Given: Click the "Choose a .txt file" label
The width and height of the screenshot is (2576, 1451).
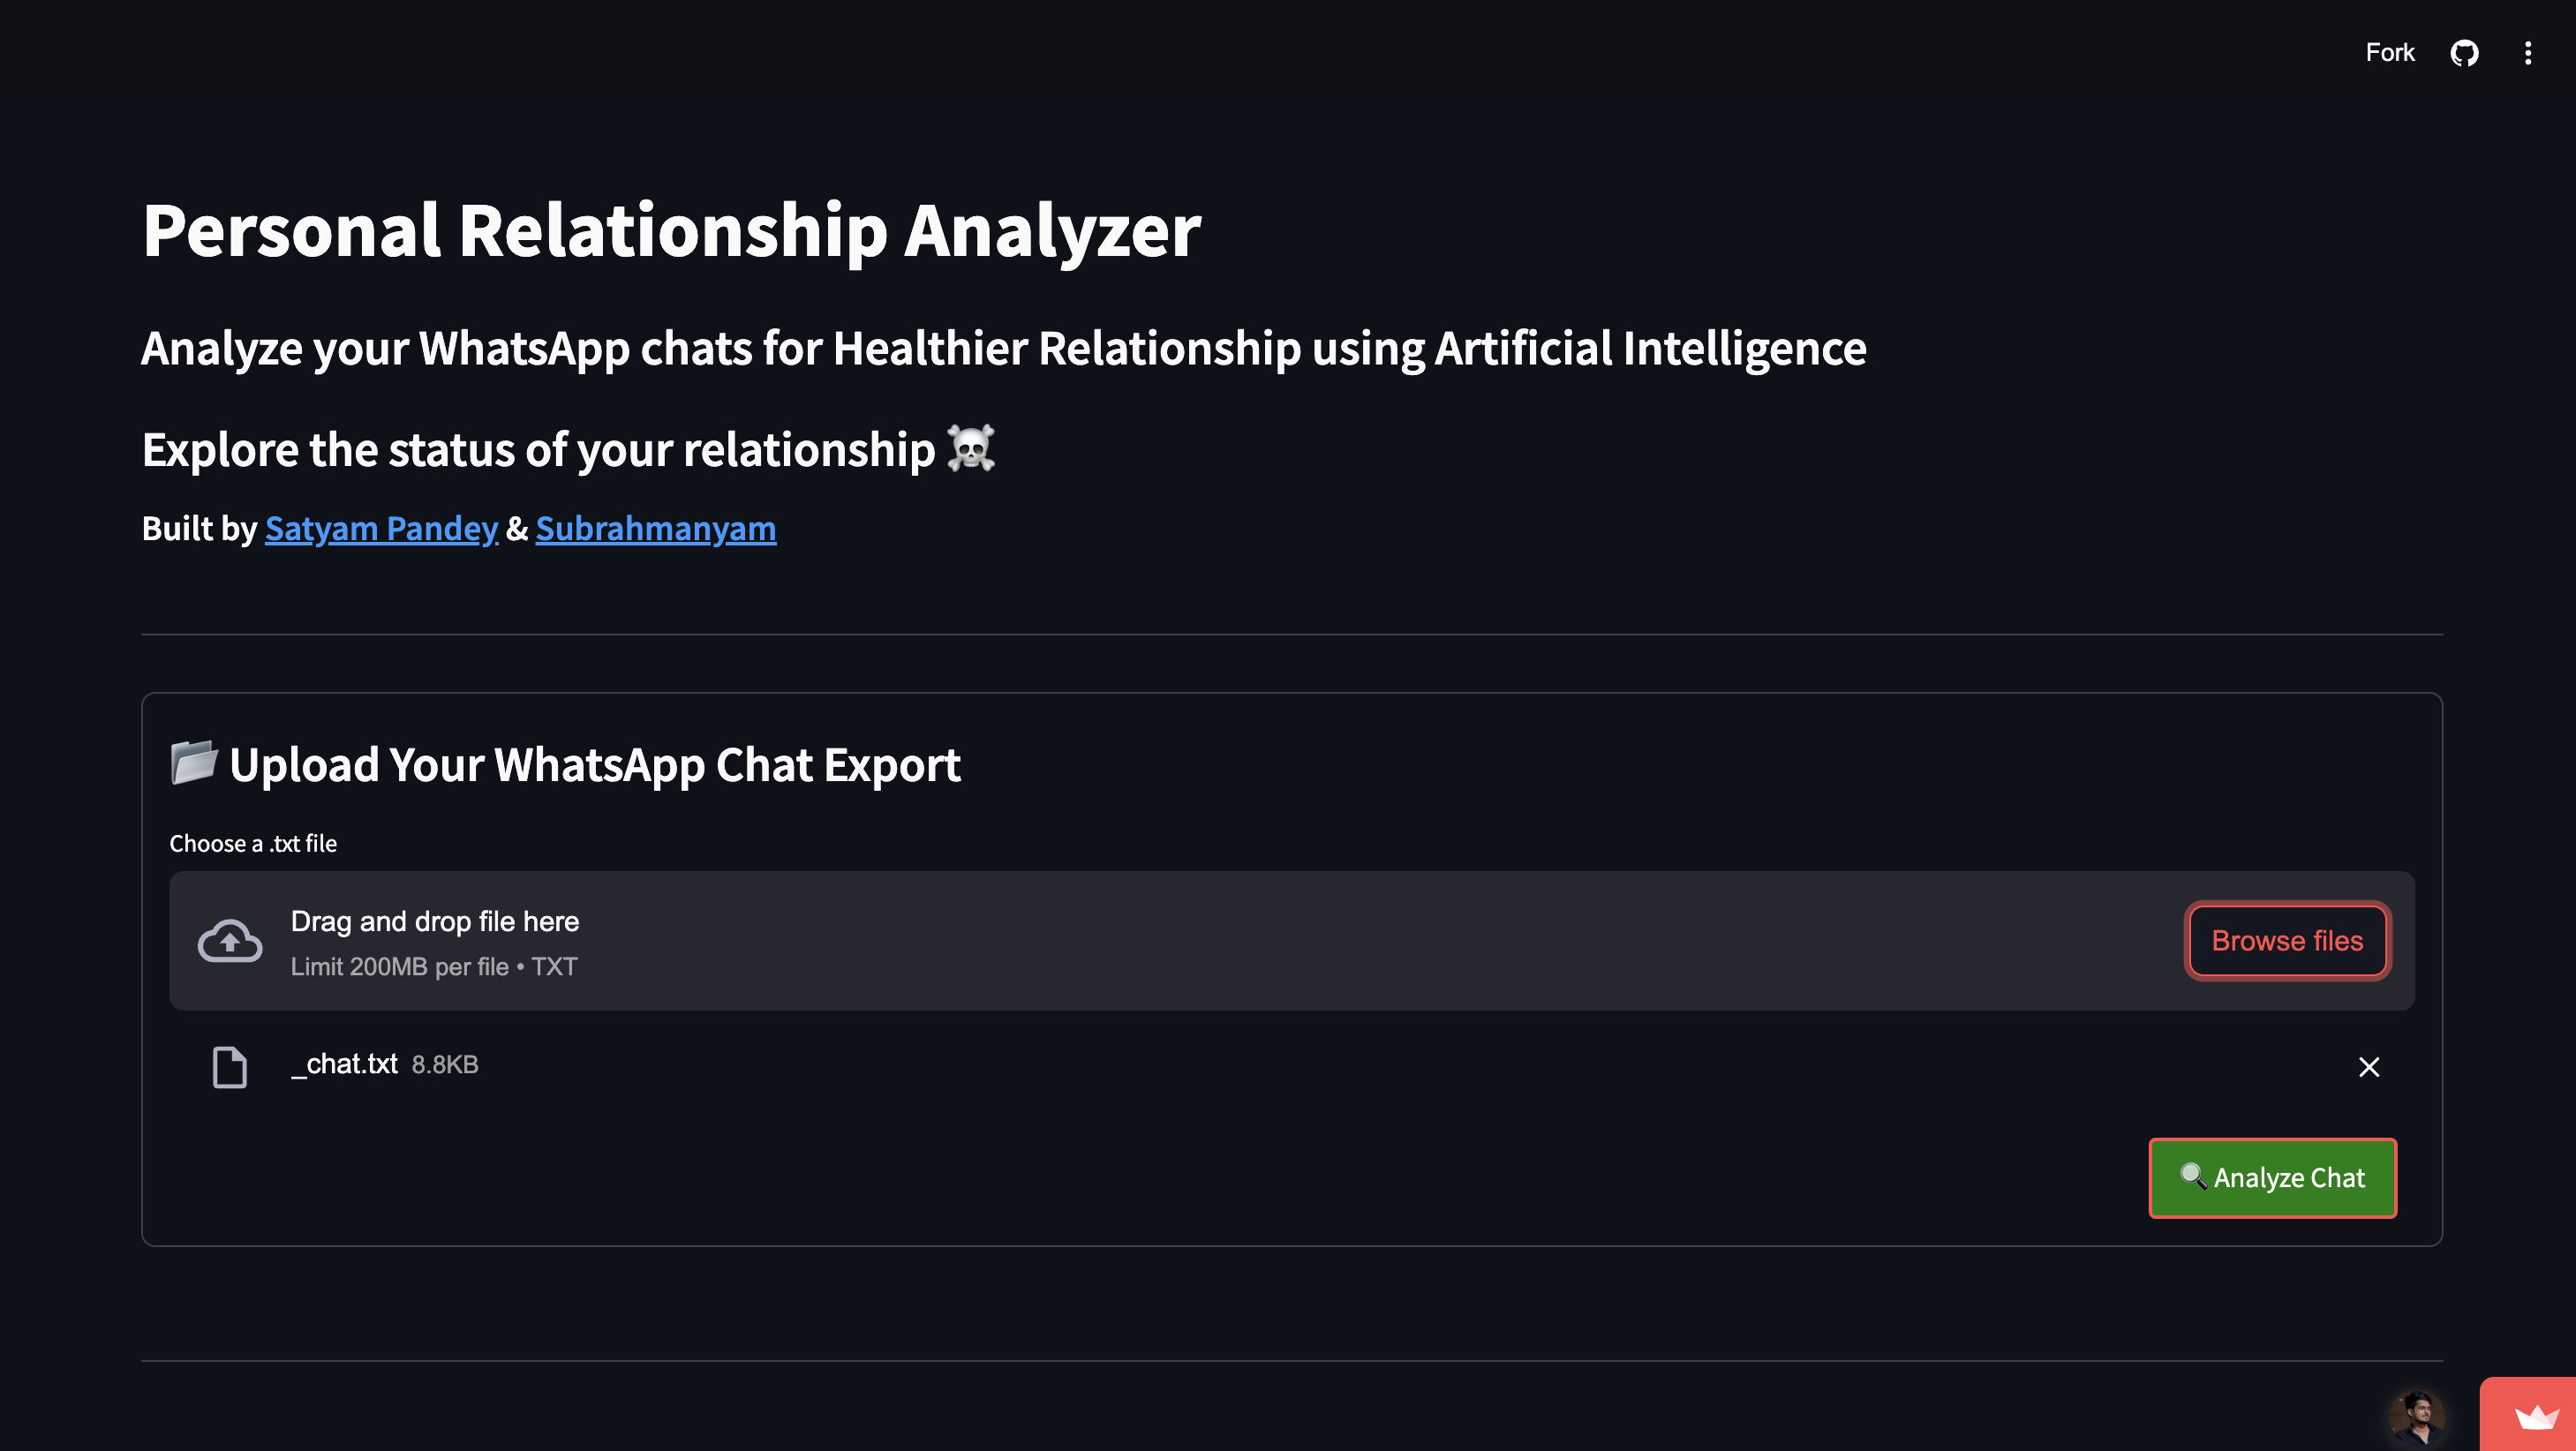Looking at the screenshot, I should tap(253, 843).
